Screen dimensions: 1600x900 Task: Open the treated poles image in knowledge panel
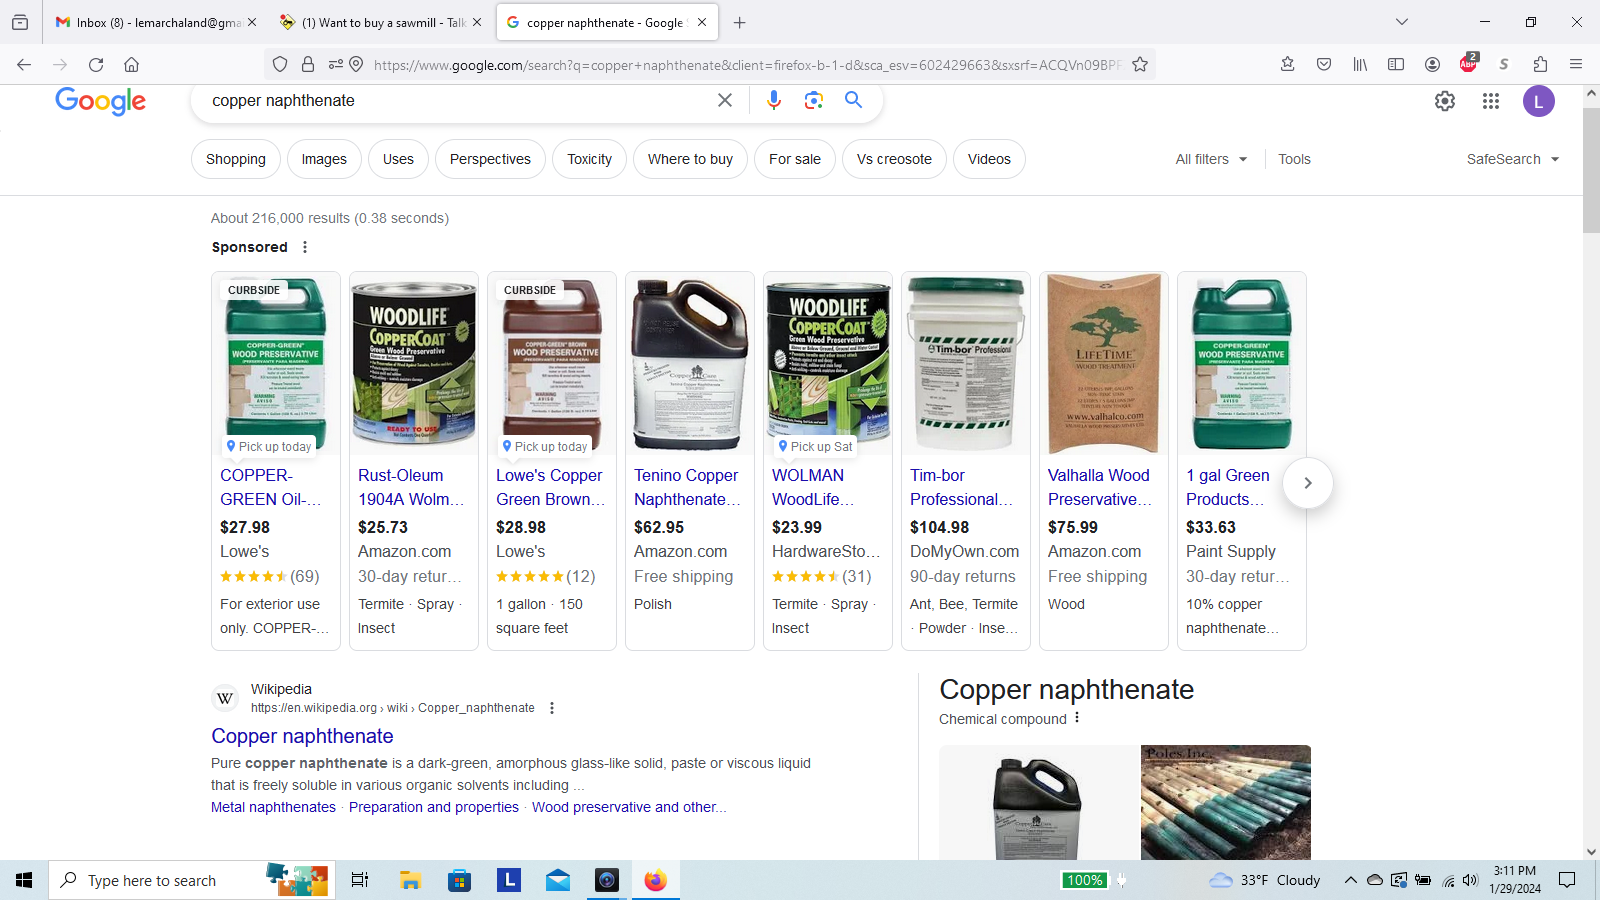[1226, 803]
